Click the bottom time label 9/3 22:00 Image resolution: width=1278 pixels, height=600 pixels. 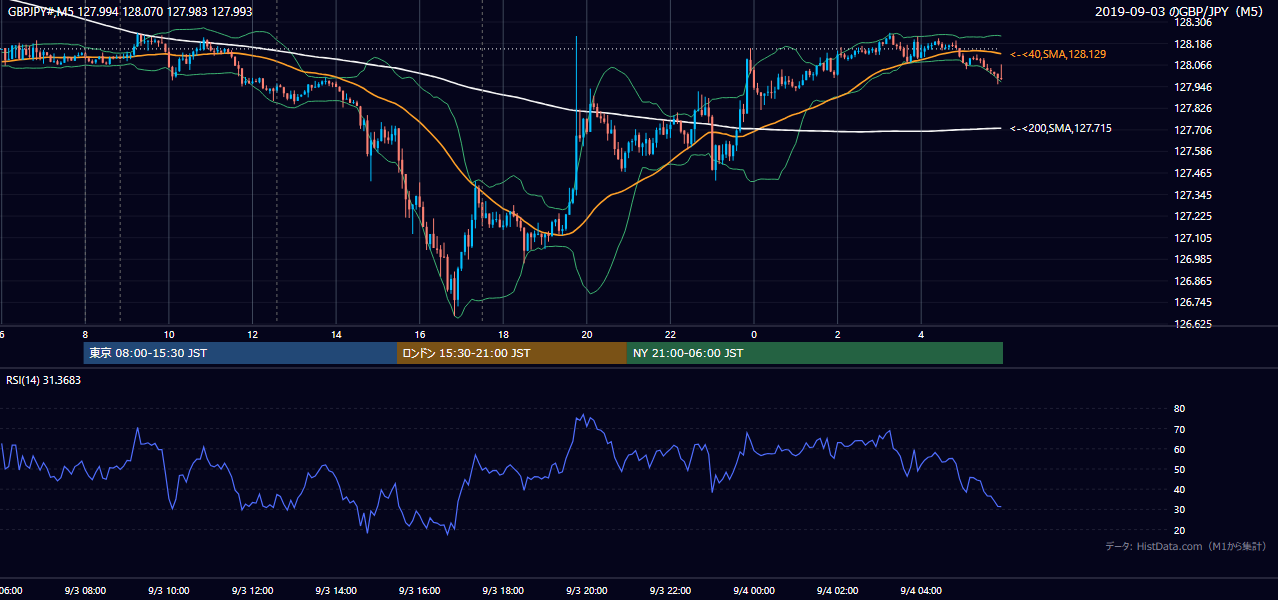[670, 590]
